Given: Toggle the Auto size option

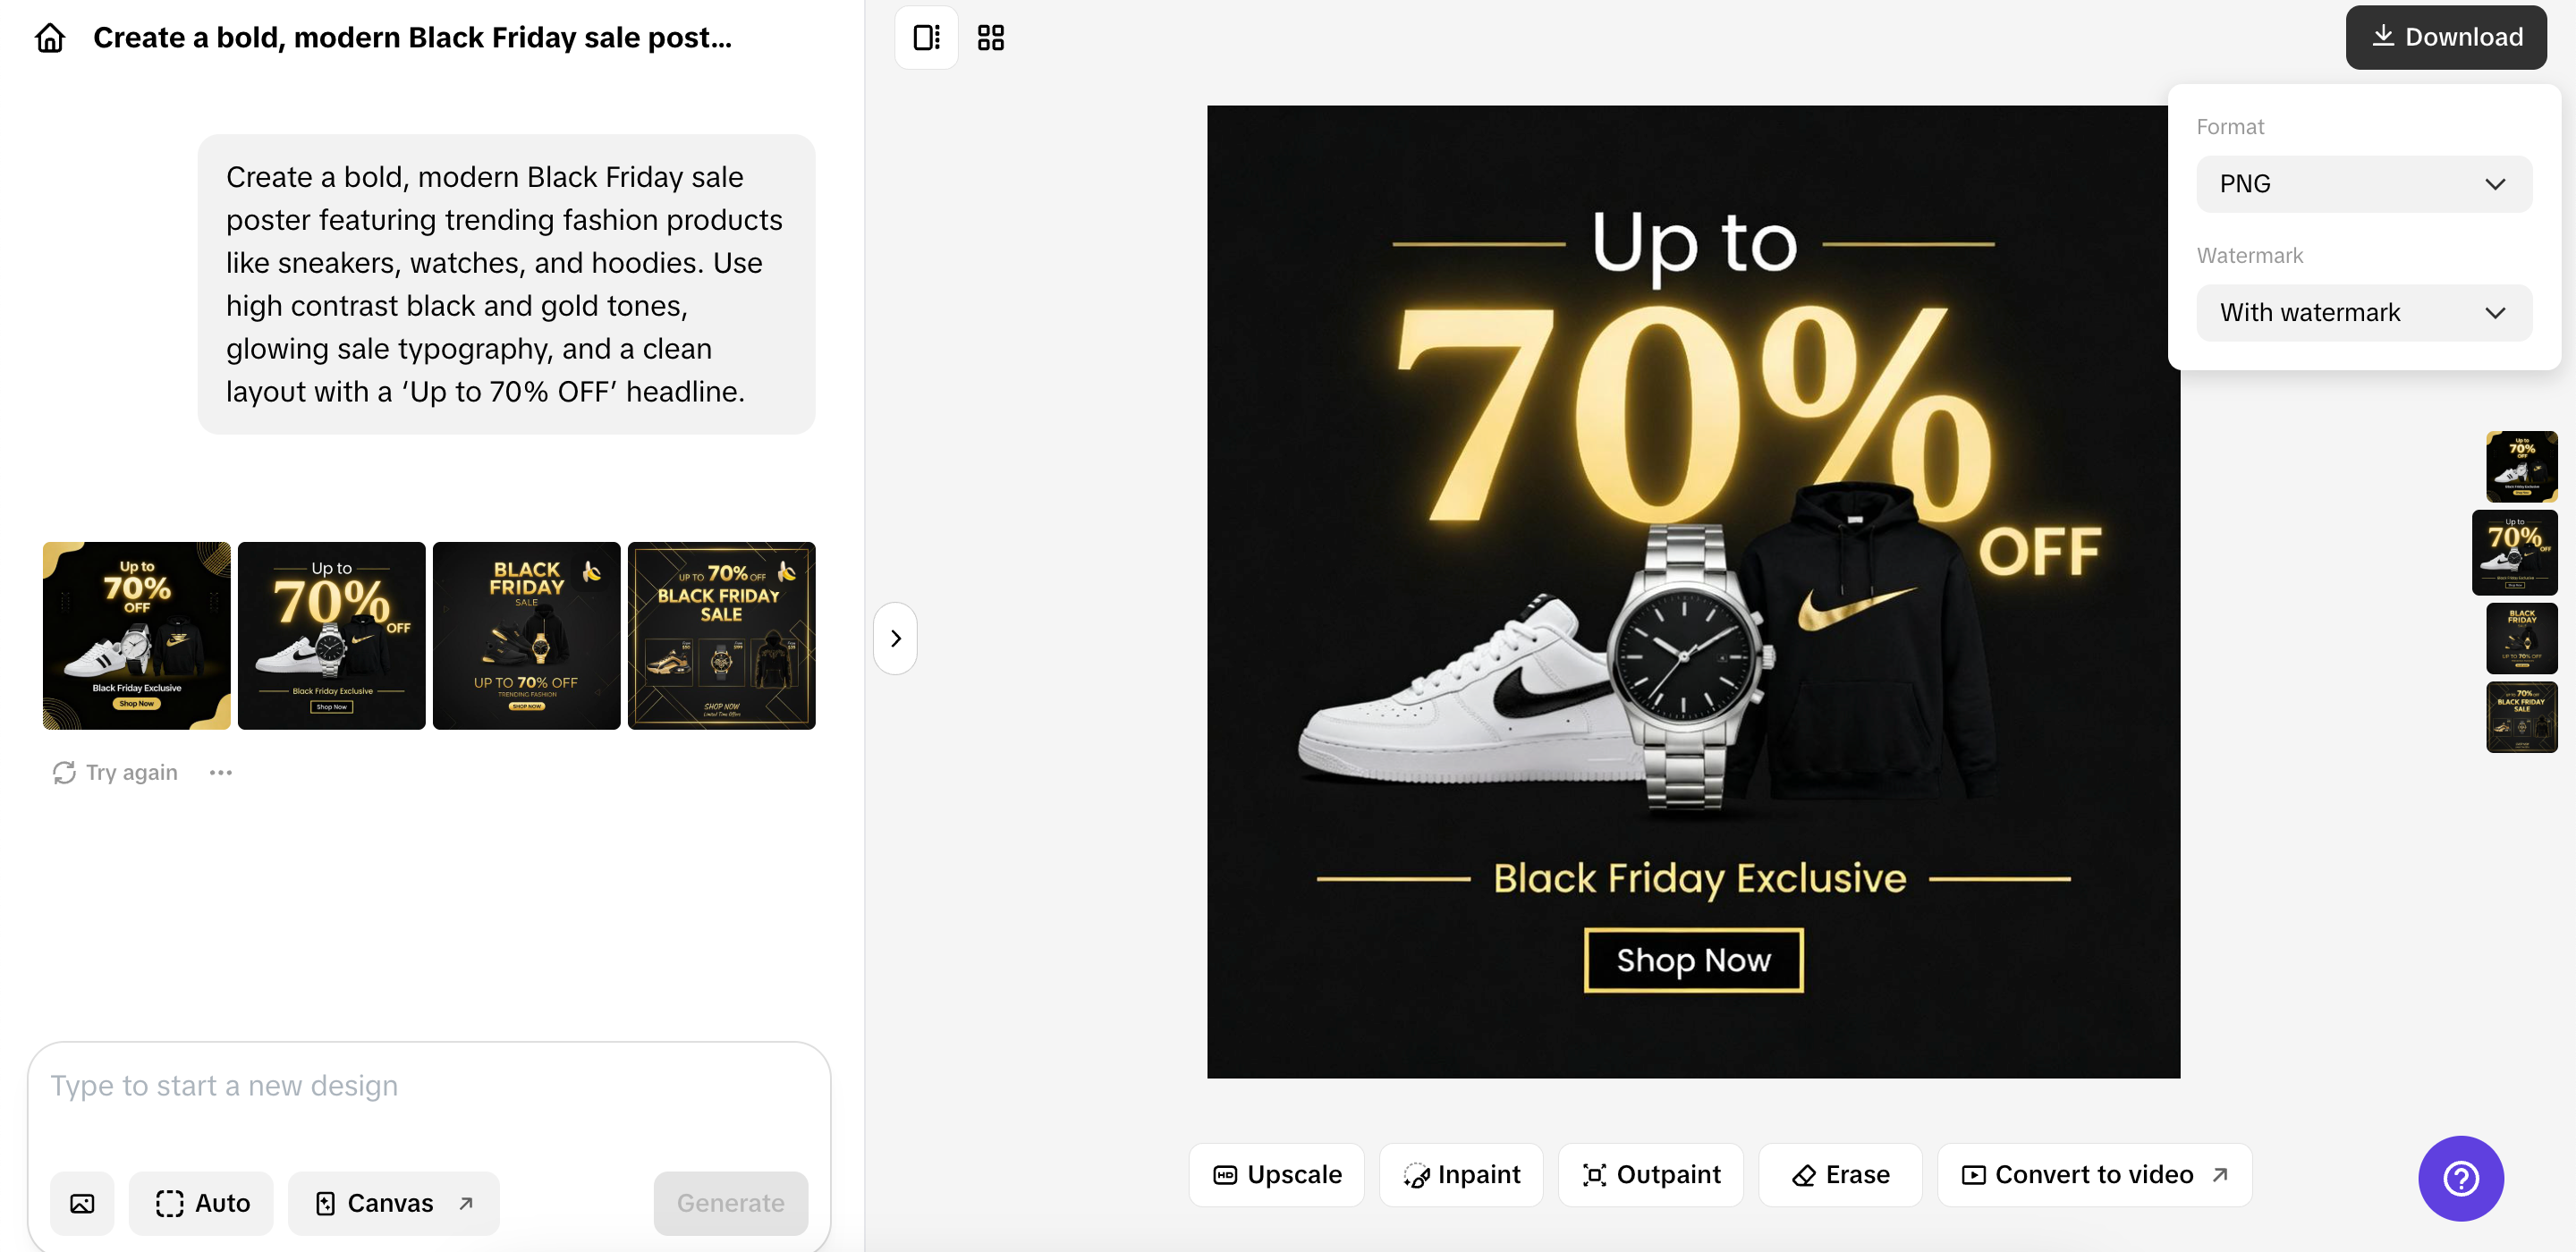Looking at the screenshot, I should click(x=202, y=1203).
